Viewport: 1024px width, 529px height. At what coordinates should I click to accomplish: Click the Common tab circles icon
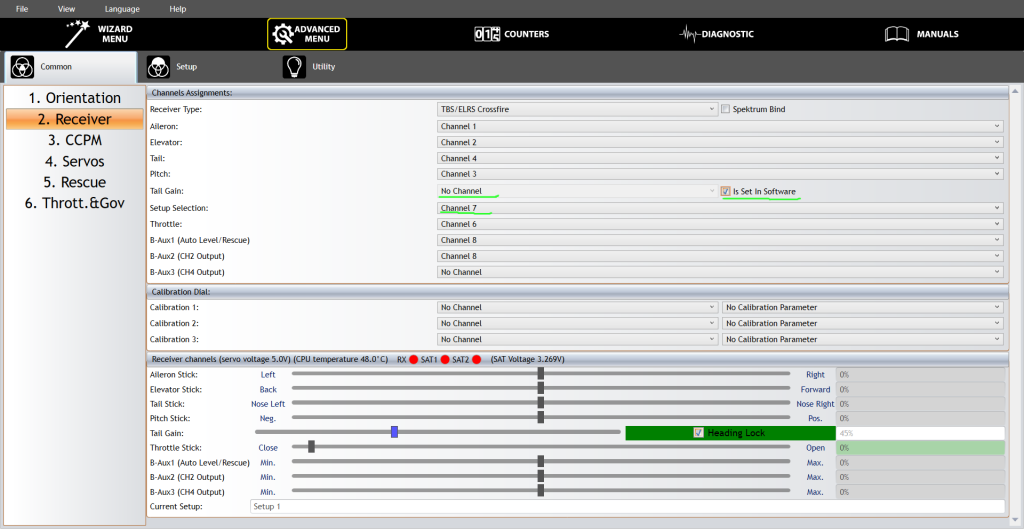click(22, 67)
